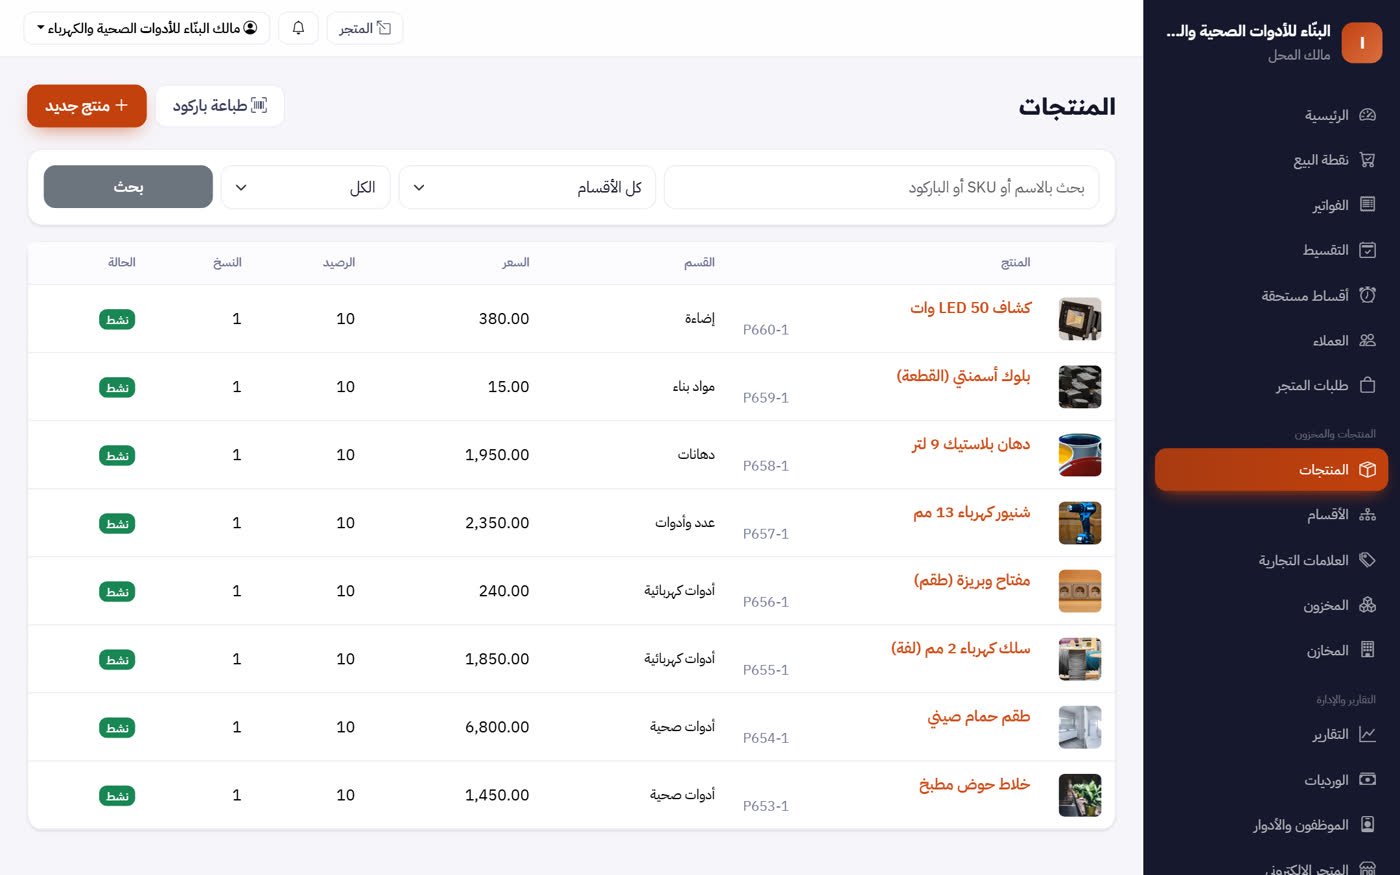Click the طلبات المتجر bag icon

[1367, 385]
